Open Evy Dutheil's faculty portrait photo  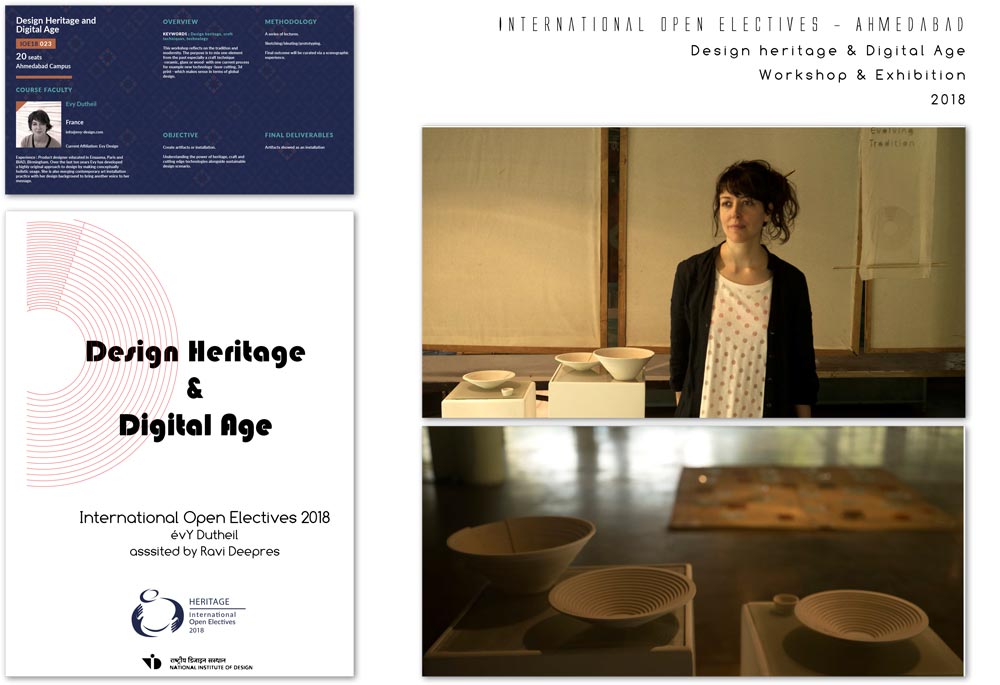click(38, 127)
